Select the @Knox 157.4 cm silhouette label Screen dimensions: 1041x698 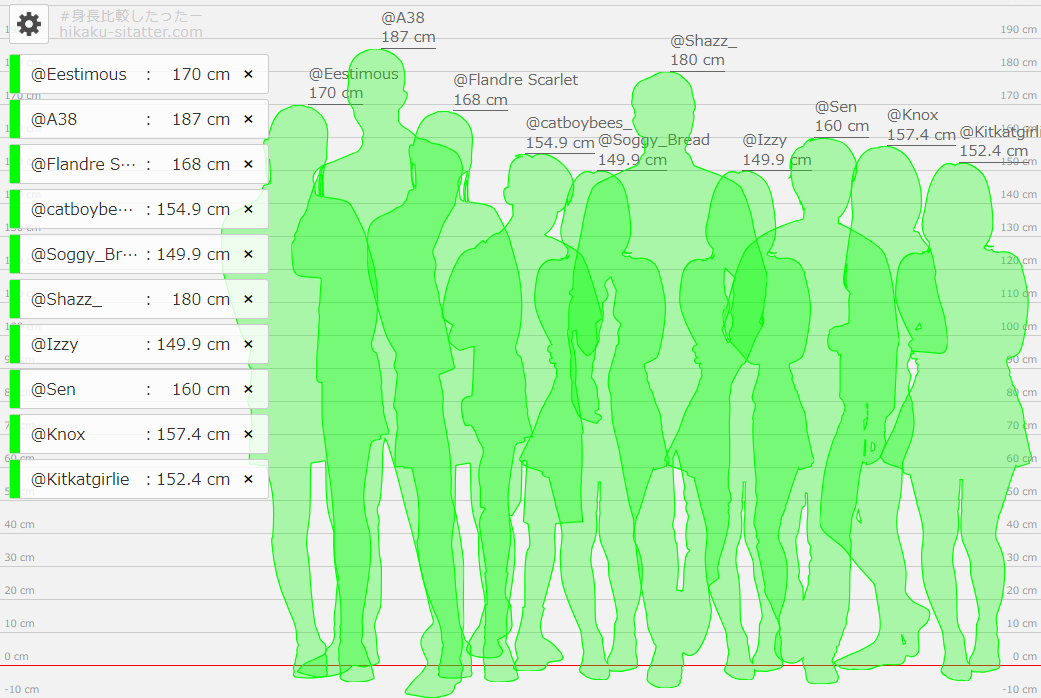coord(921,125)
